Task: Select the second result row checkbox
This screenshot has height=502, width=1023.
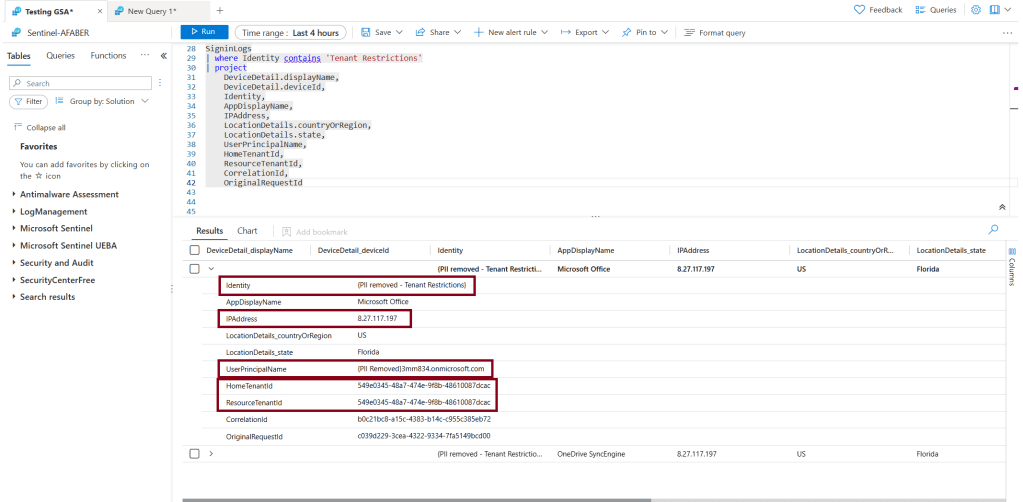Action: coord(195,454)
